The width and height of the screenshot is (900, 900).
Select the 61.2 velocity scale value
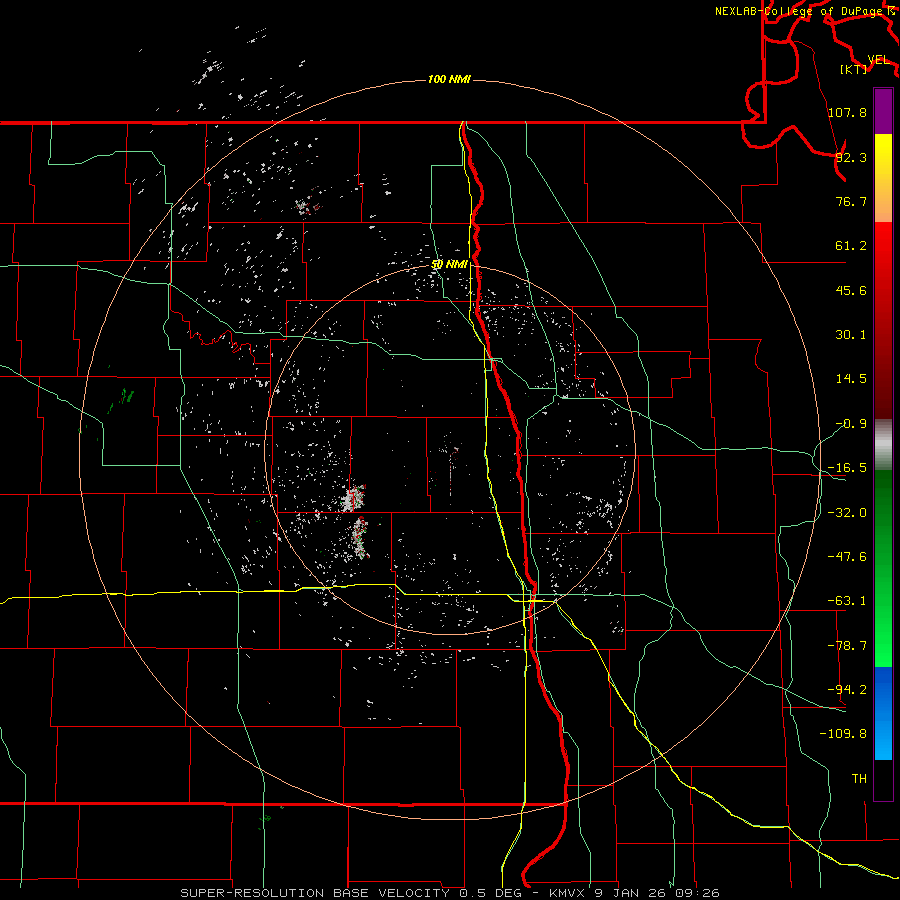pyautogui.click(x=851, y=246)
